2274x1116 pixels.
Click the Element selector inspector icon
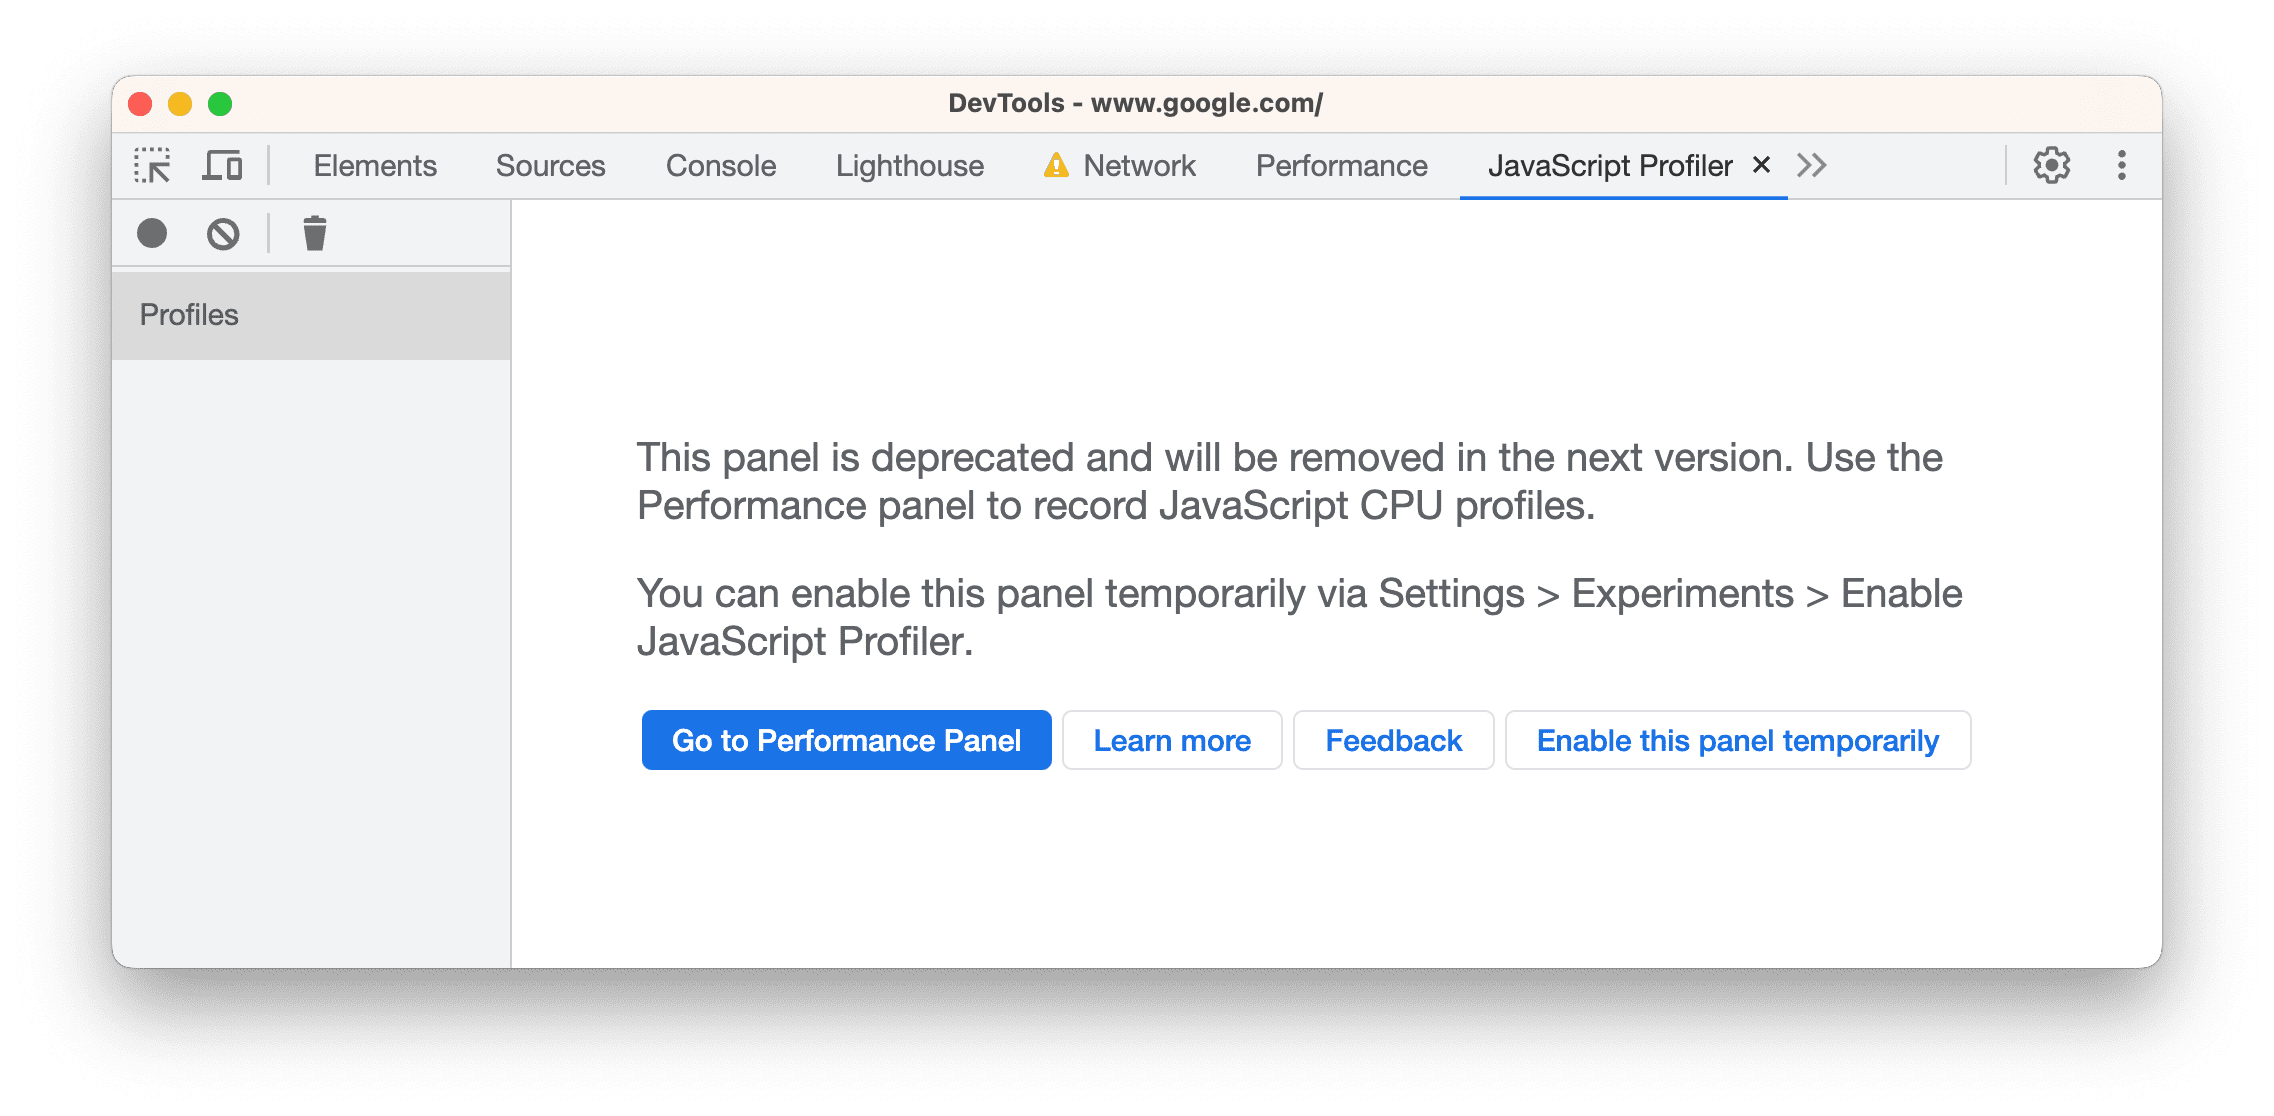click(149, 164)
